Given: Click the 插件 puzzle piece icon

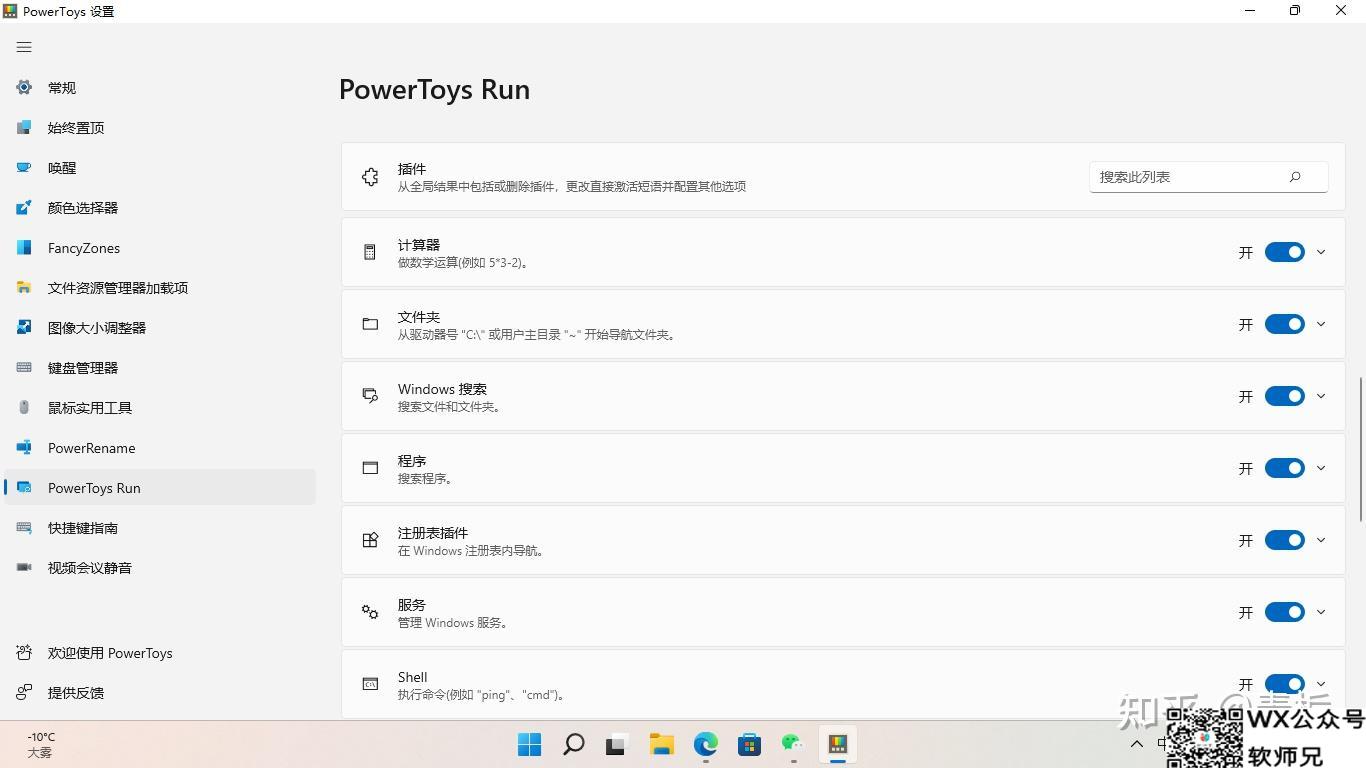Looking at the screenshot, I should coord(370,177).
